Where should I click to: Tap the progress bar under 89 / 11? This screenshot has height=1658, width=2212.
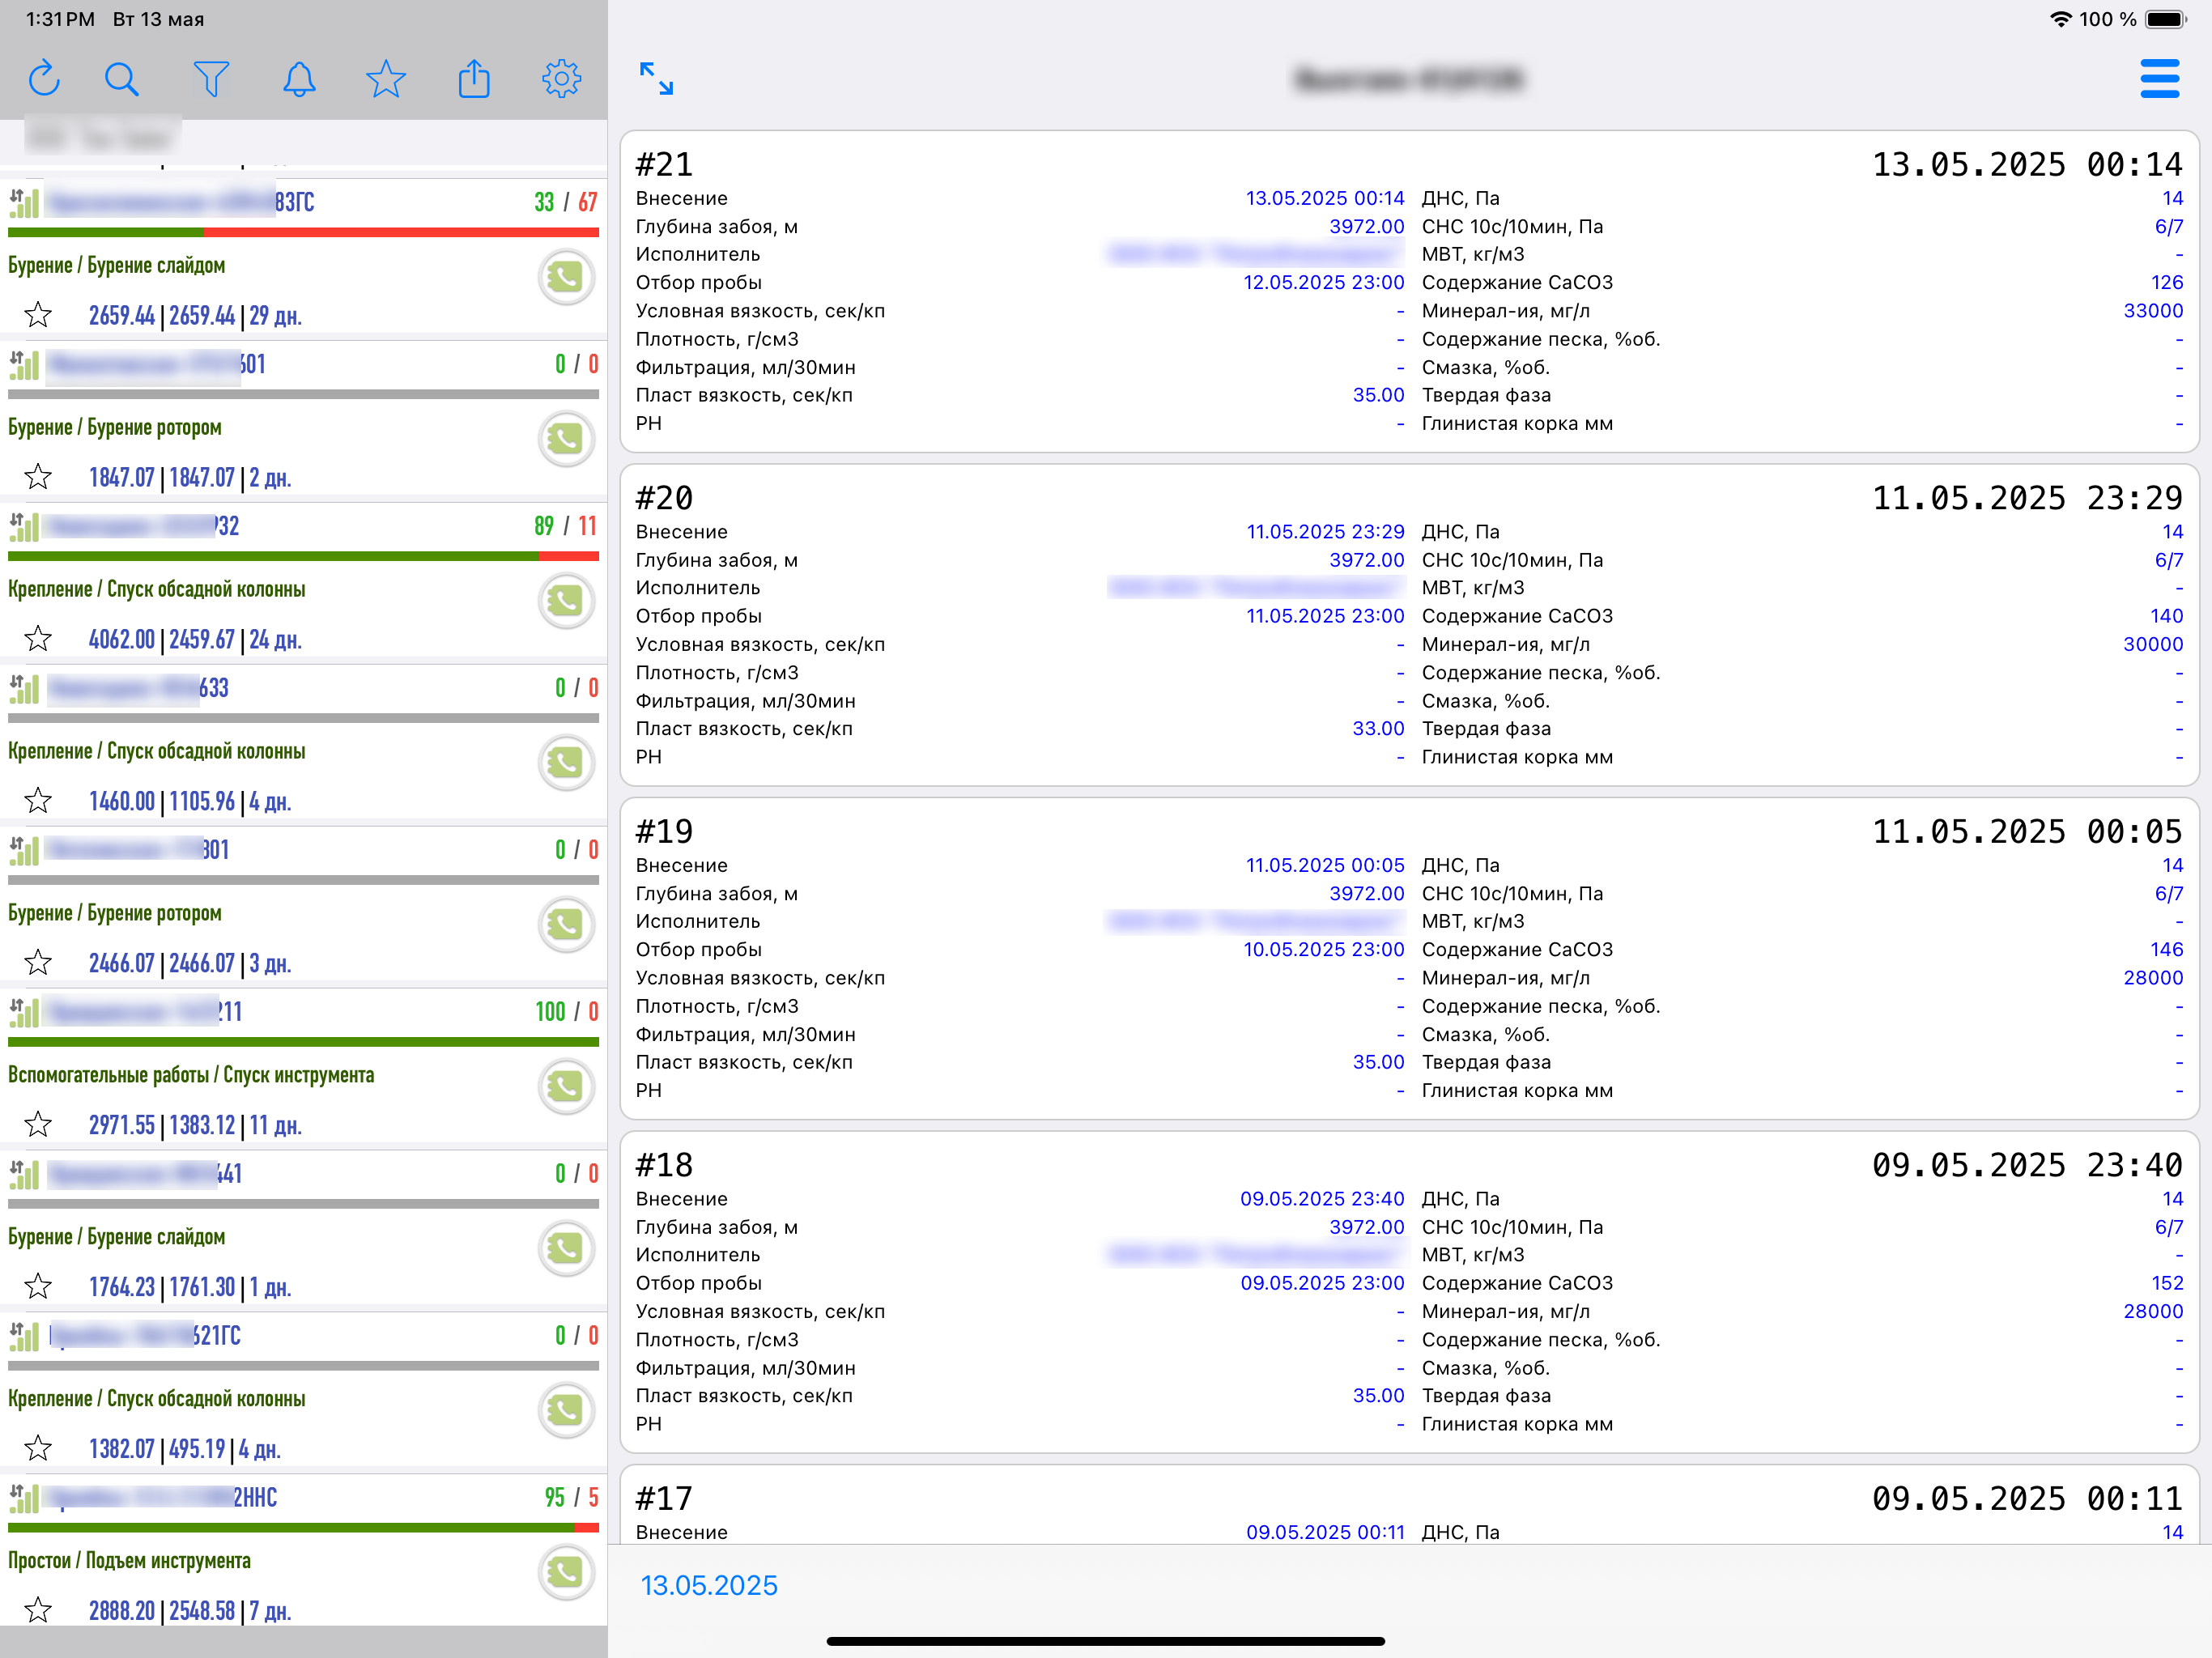(x=303, y=557)
